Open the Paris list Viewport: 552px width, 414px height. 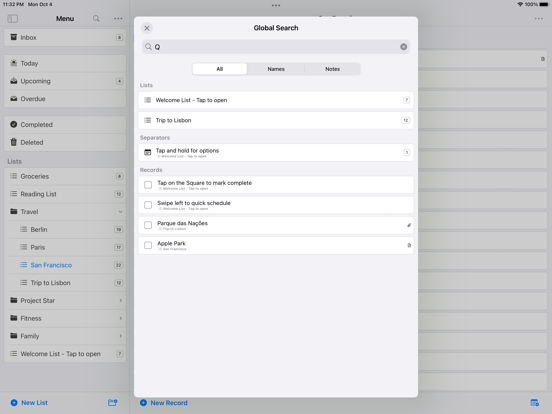pyautogui.click(x=65, y=247)
